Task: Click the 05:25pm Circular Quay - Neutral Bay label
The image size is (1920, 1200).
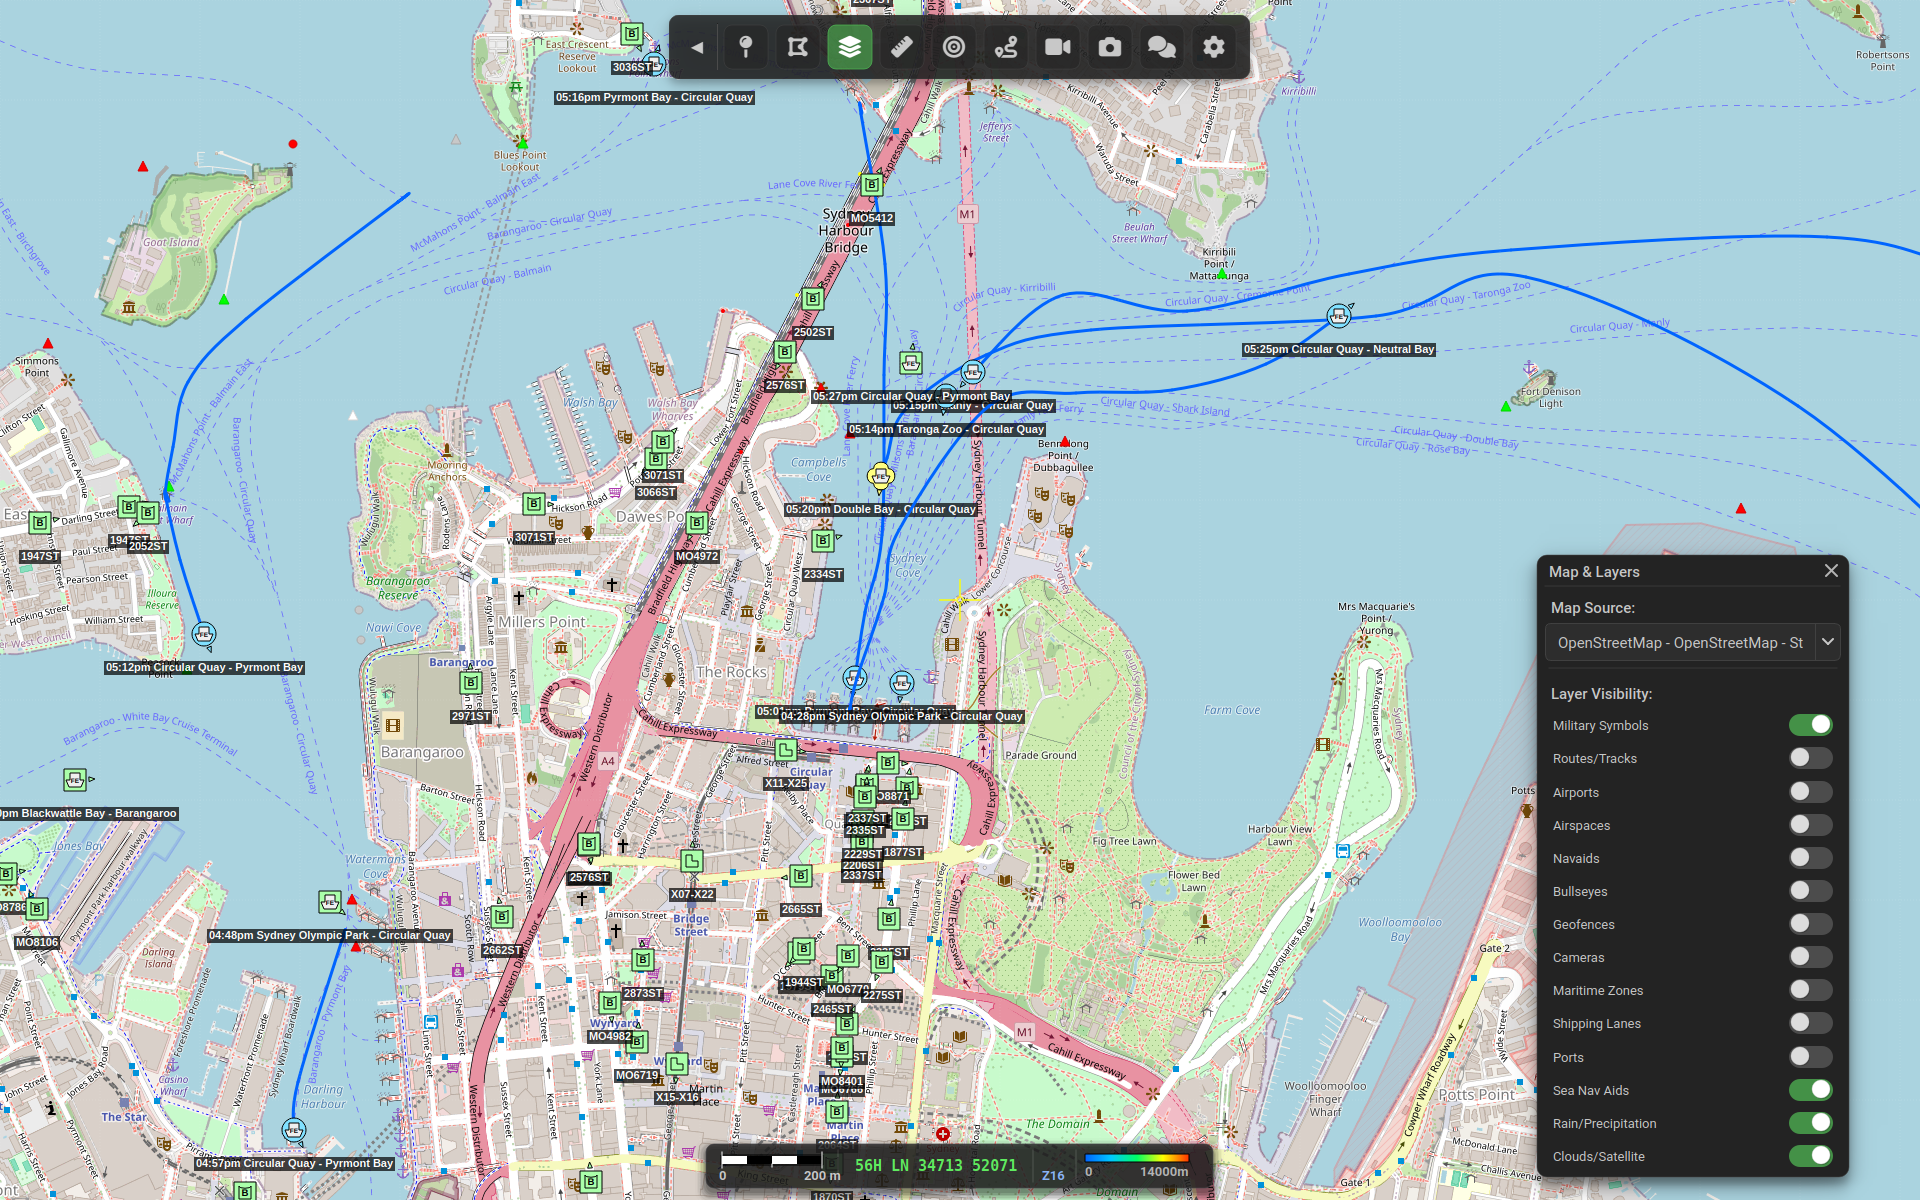Action: tap(1338, 349)
